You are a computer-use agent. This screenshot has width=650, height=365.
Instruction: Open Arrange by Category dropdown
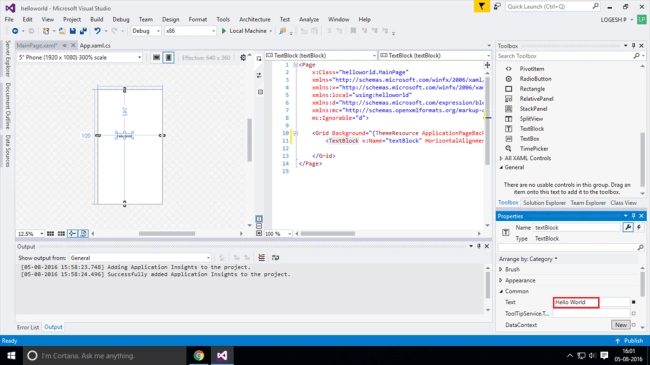click(x=528, y=259)
